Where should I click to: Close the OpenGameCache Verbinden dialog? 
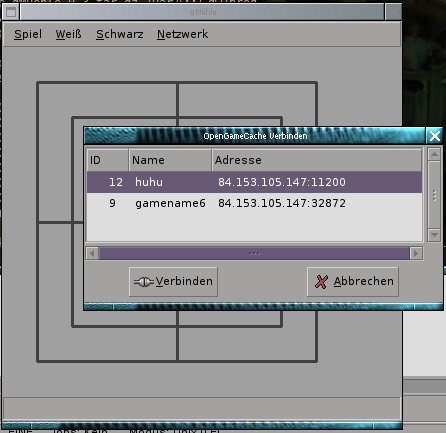pos(435,136)
